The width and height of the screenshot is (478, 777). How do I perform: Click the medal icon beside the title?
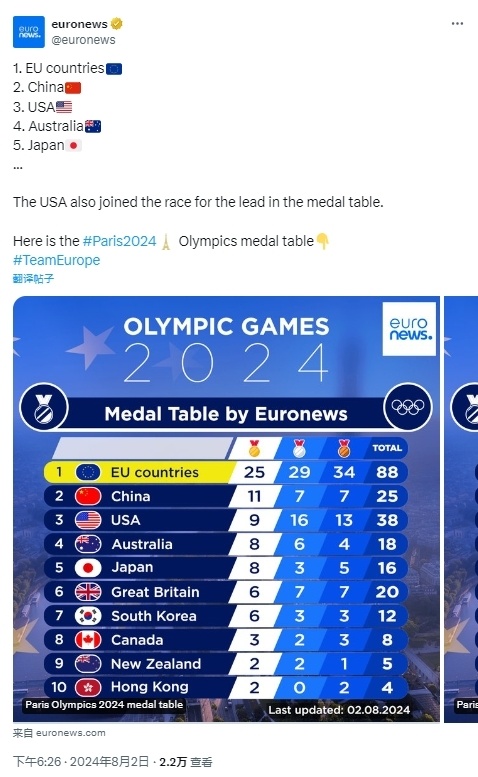pos(44,407)
